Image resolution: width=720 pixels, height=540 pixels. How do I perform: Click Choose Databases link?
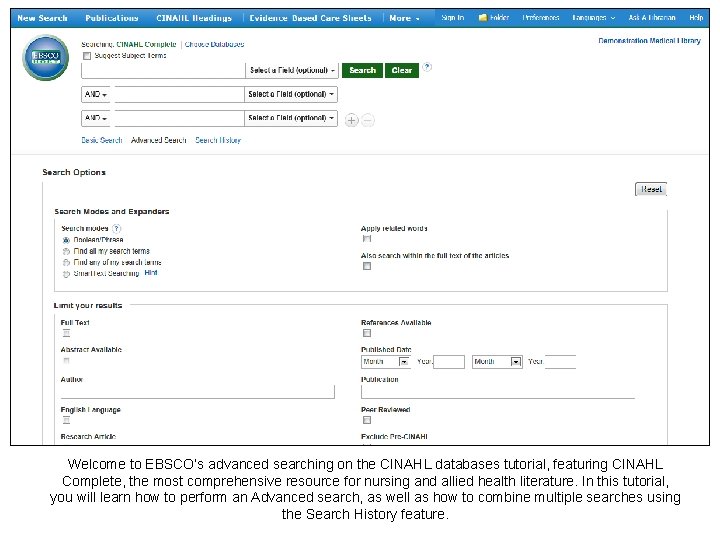pyautogui.click(x=214, y=44)
